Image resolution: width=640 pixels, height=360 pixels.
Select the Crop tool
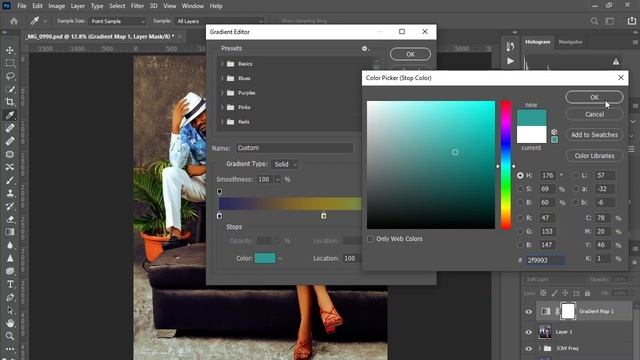click(x=10, y=102)
